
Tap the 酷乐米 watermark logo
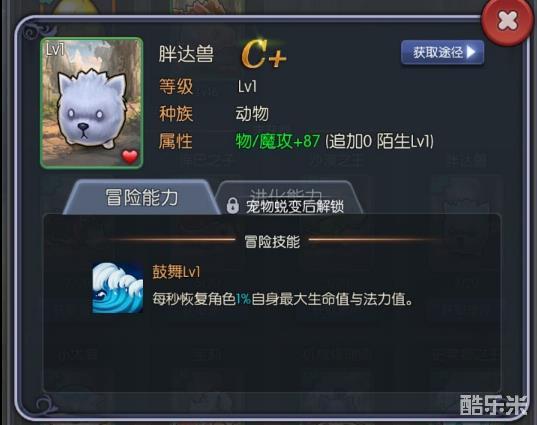[x=494, y=405]
